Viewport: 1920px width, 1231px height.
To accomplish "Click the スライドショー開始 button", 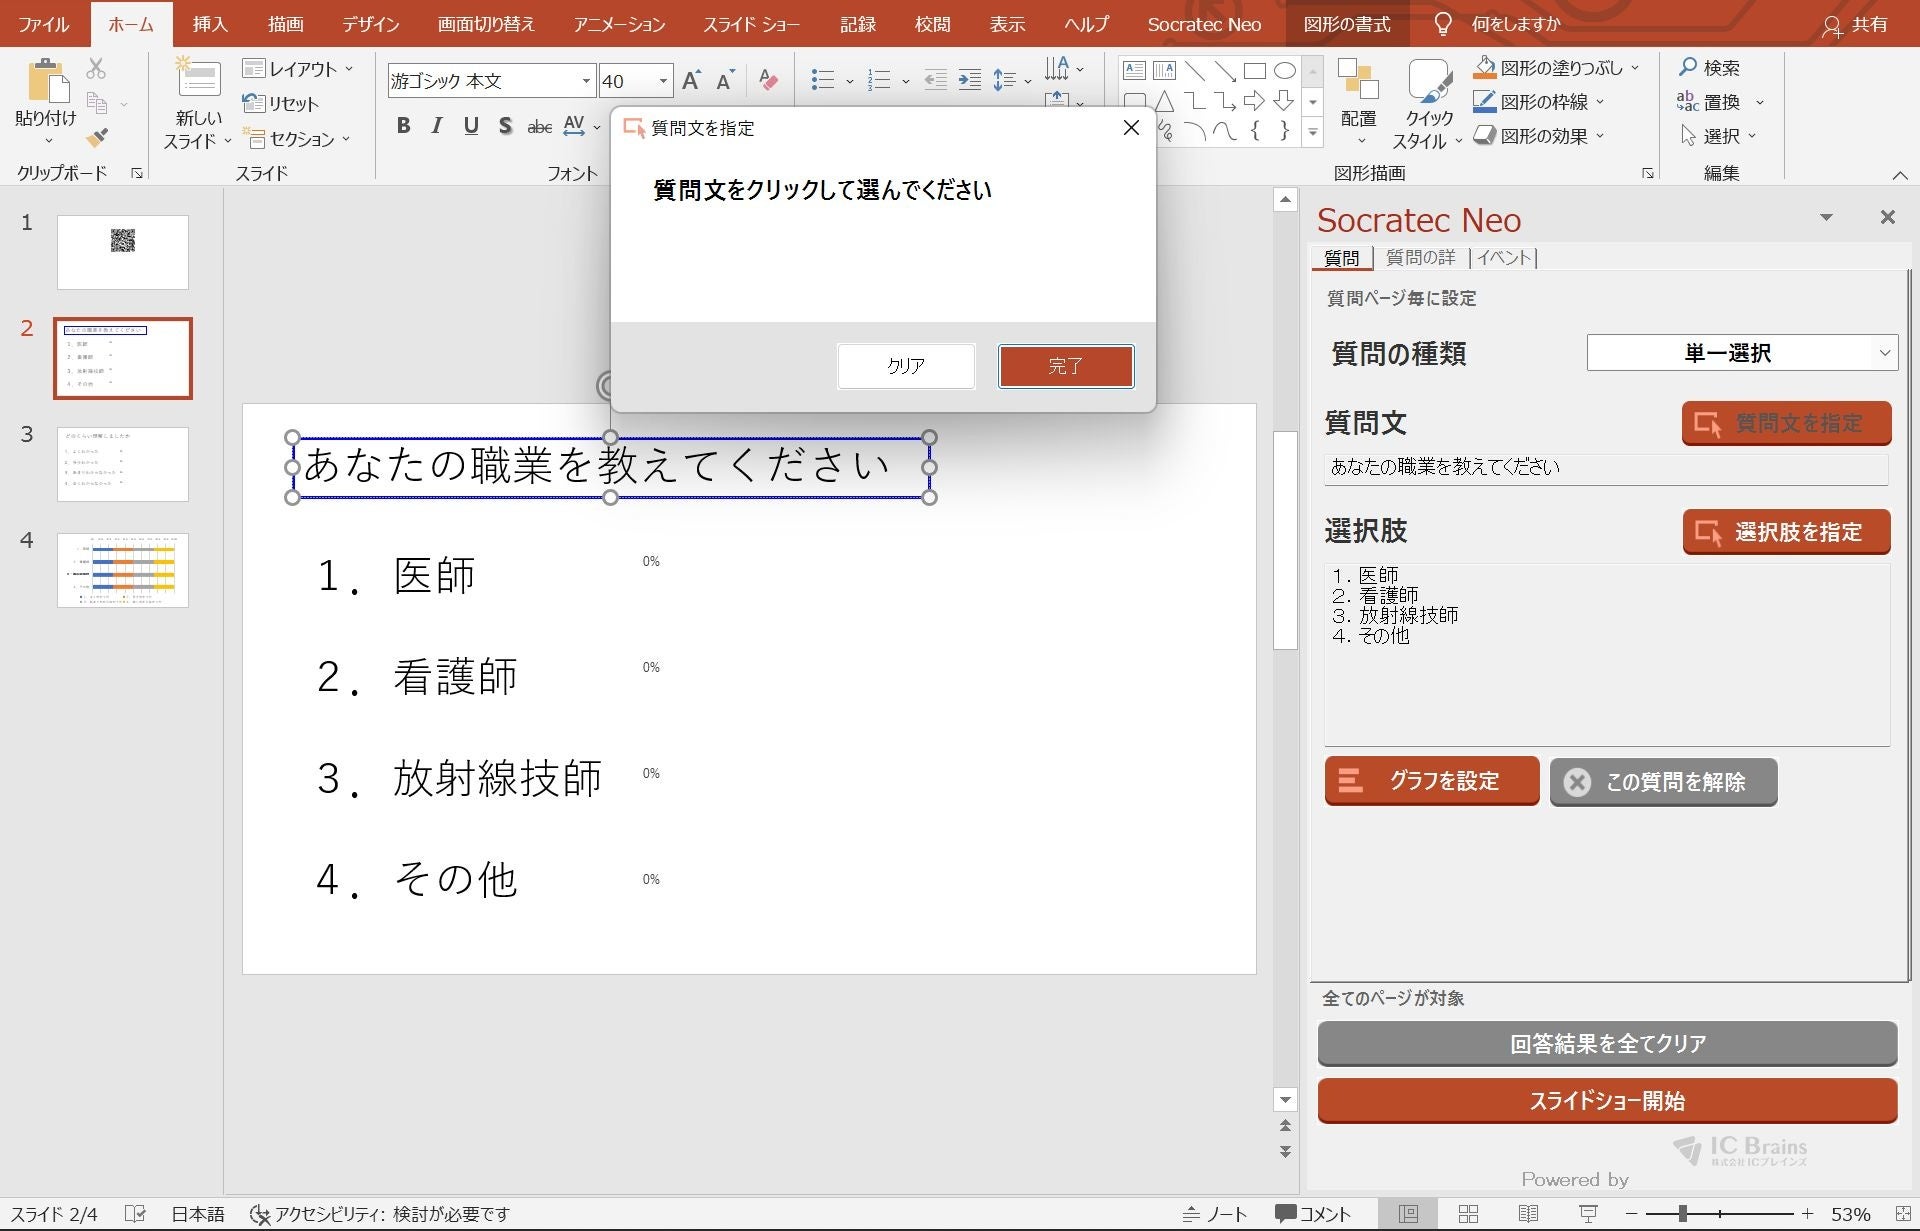I will point(1606,1101).
